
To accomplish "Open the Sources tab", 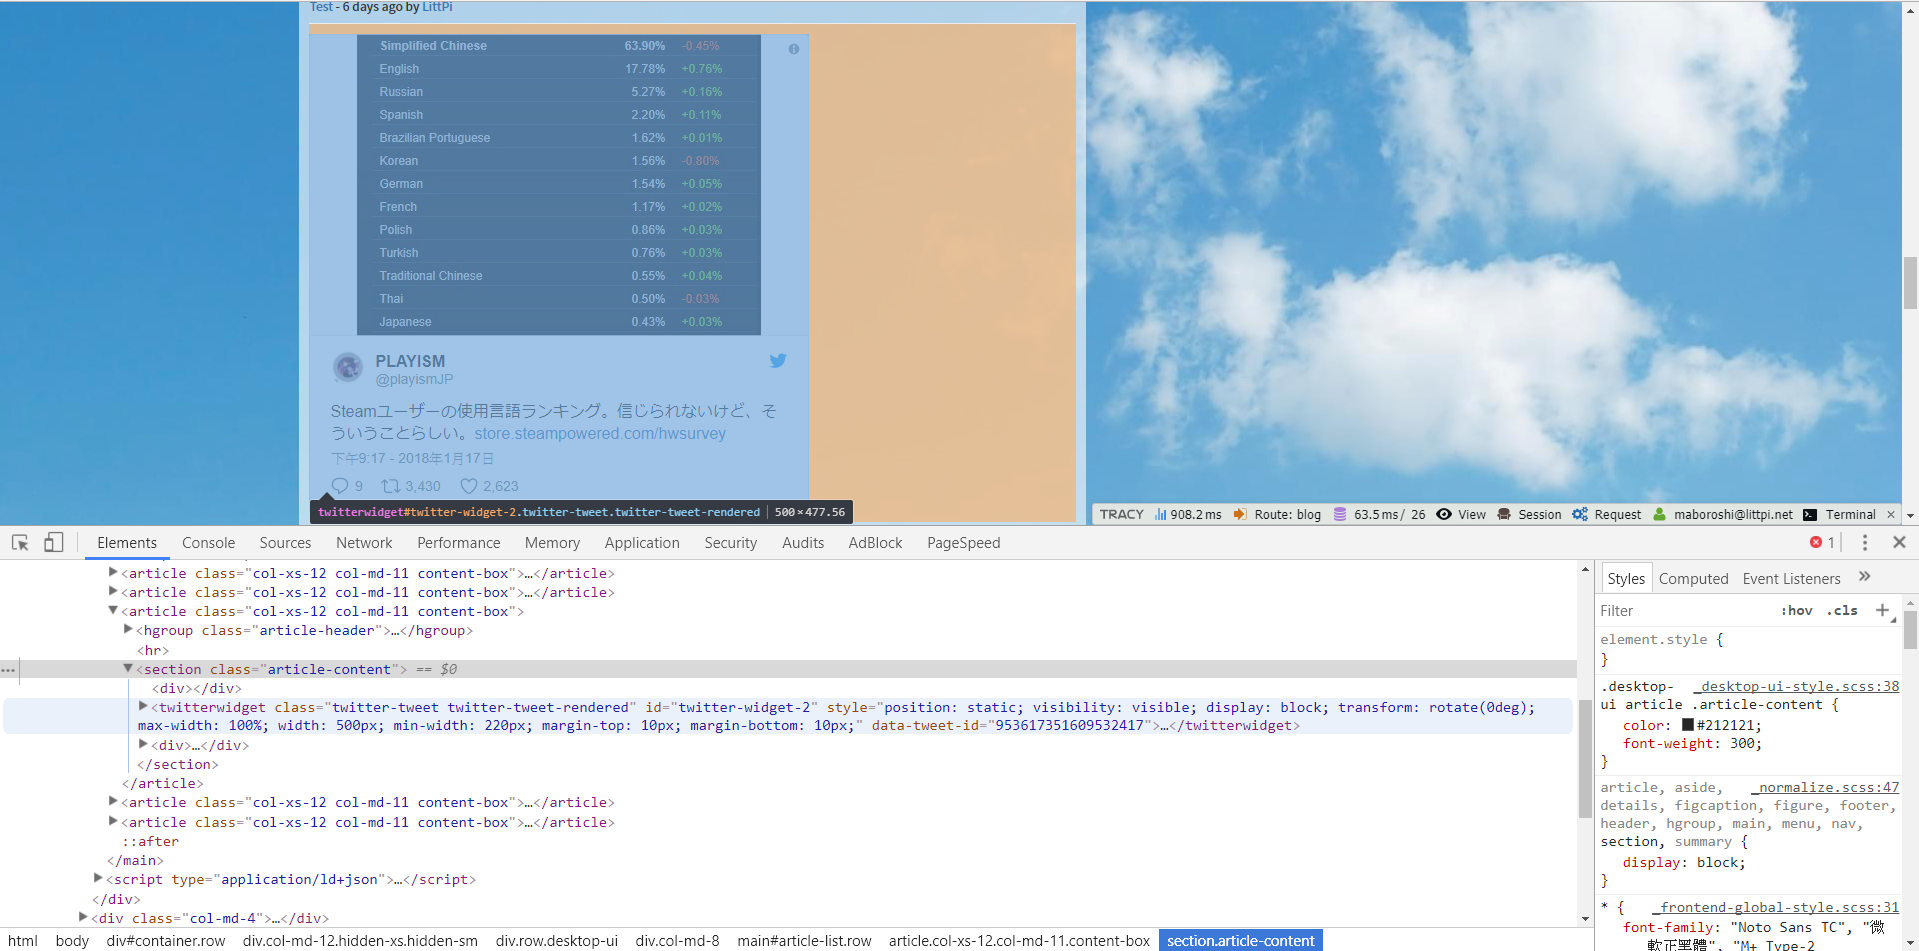I will coord(285,542).
